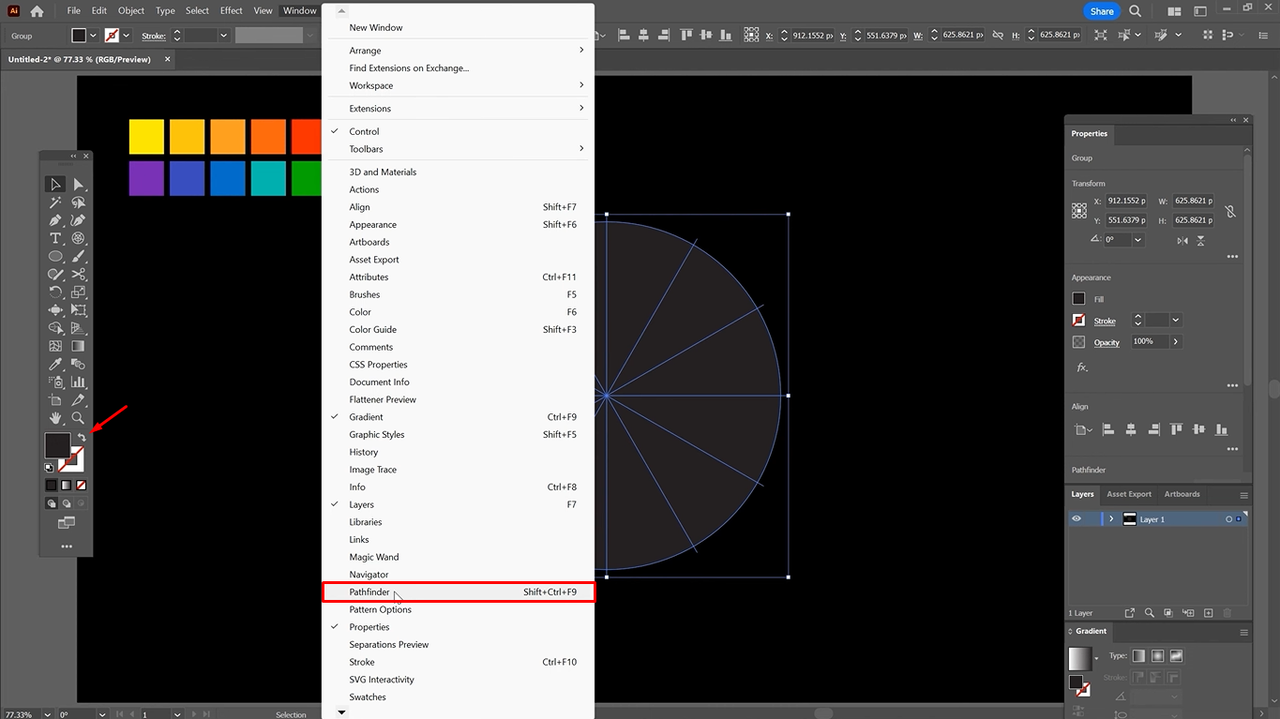Click the Opacity link in Appearance

click(1106, 342)
